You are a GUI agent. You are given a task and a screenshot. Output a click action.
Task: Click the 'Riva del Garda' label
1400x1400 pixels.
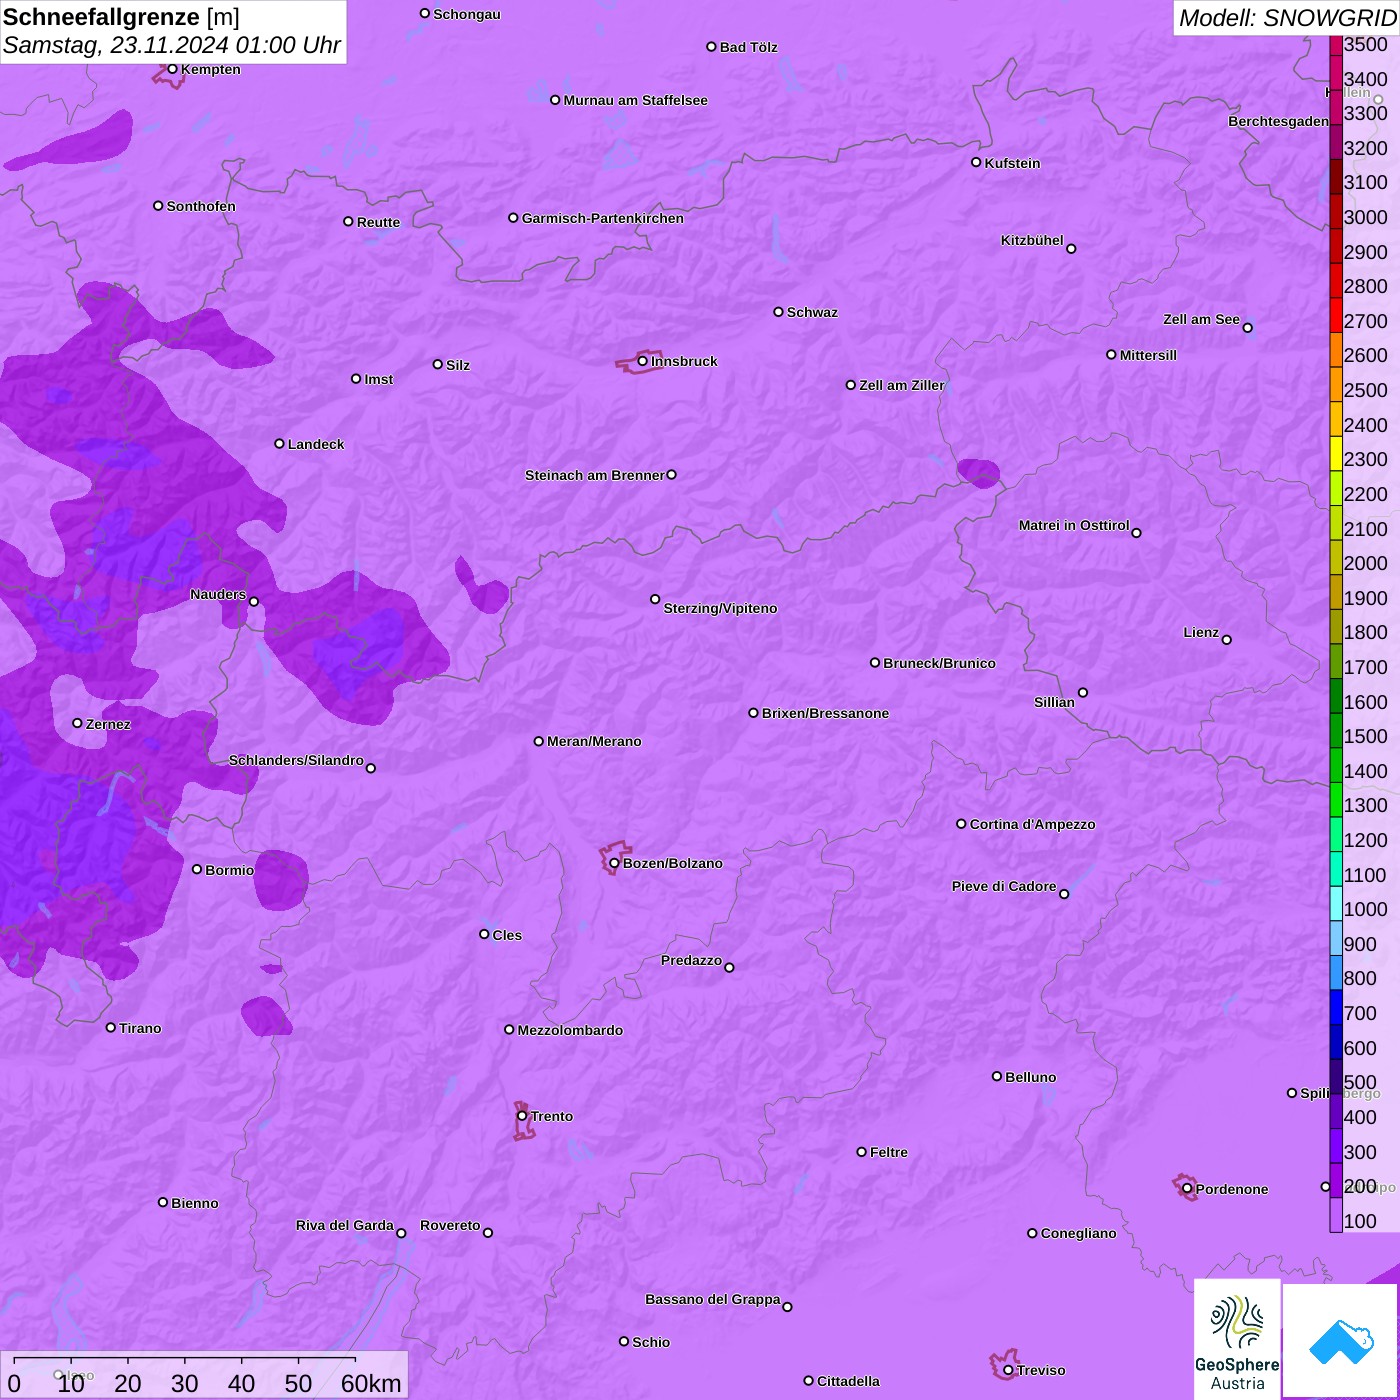[344, 1225]
